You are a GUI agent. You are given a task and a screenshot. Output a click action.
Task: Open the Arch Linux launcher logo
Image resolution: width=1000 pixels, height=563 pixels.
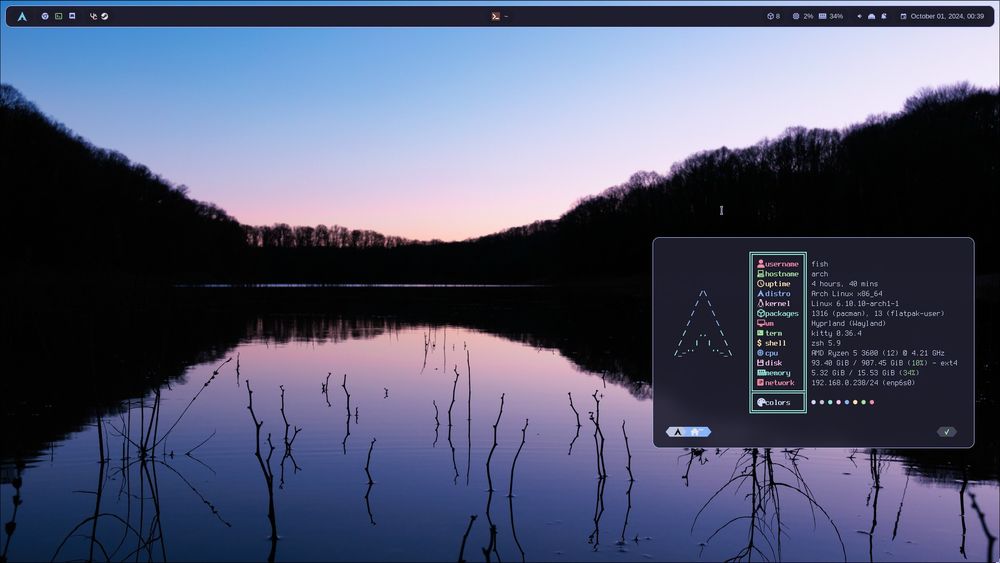(22, 17)
